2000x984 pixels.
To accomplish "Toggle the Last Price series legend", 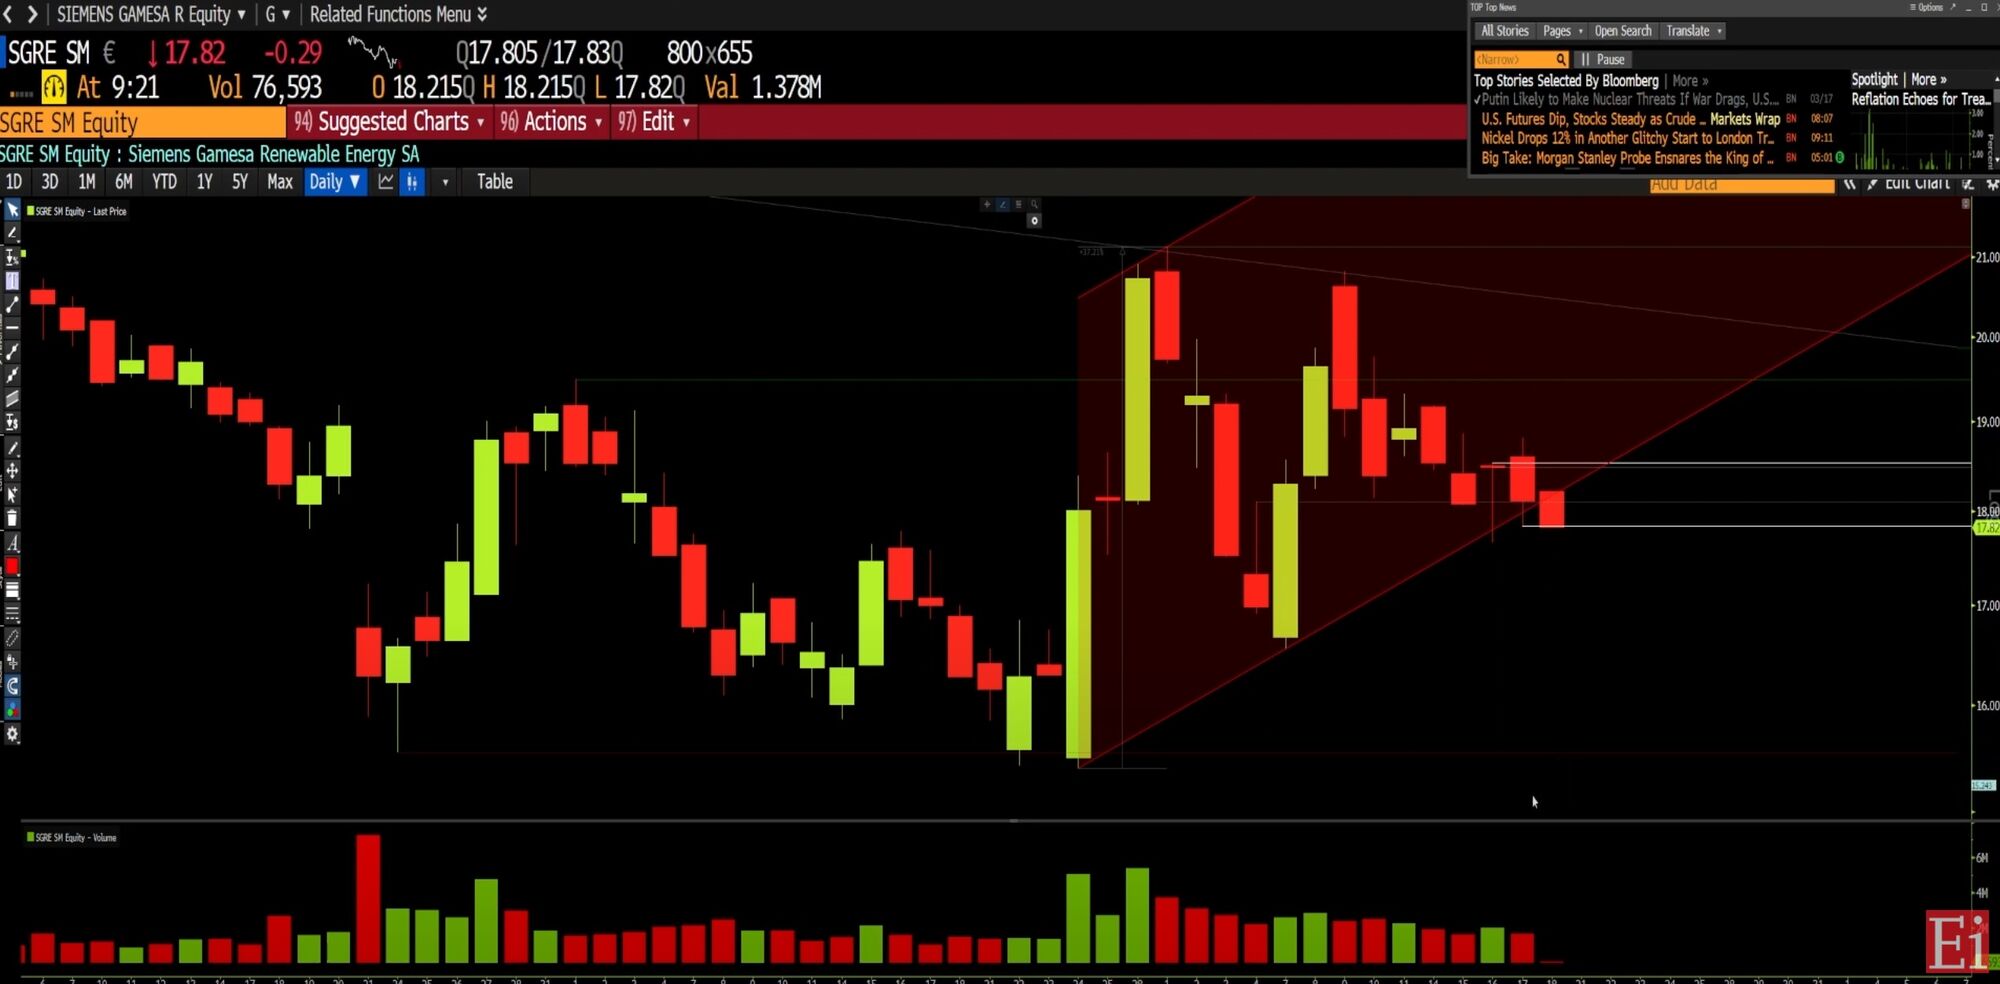I will click(x=78, y=211).
